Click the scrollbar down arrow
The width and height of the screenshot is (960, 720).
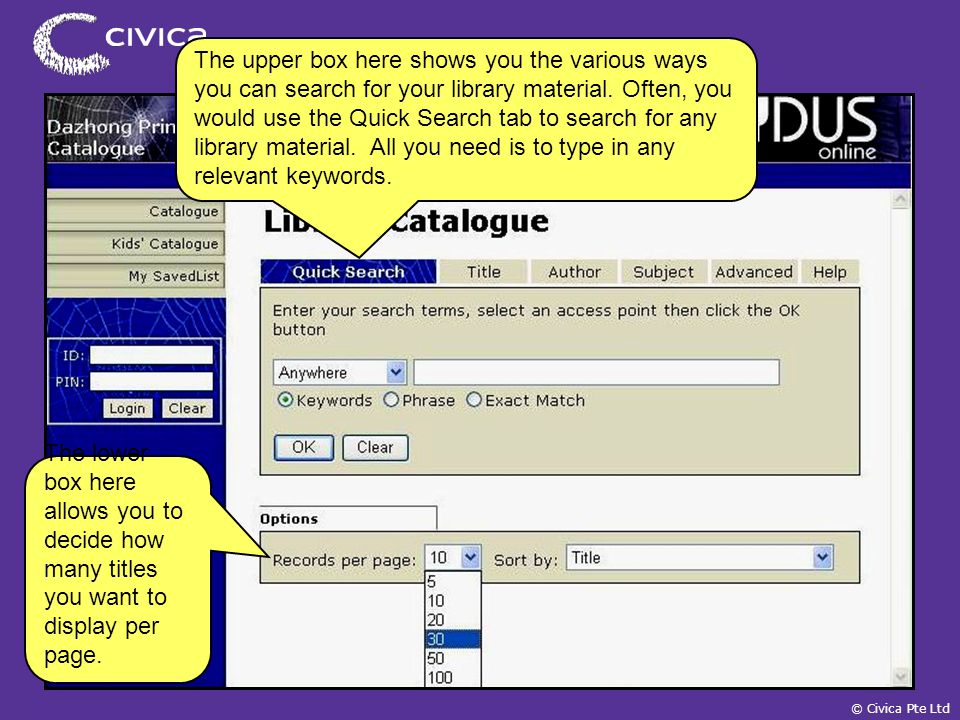[901, 676]
